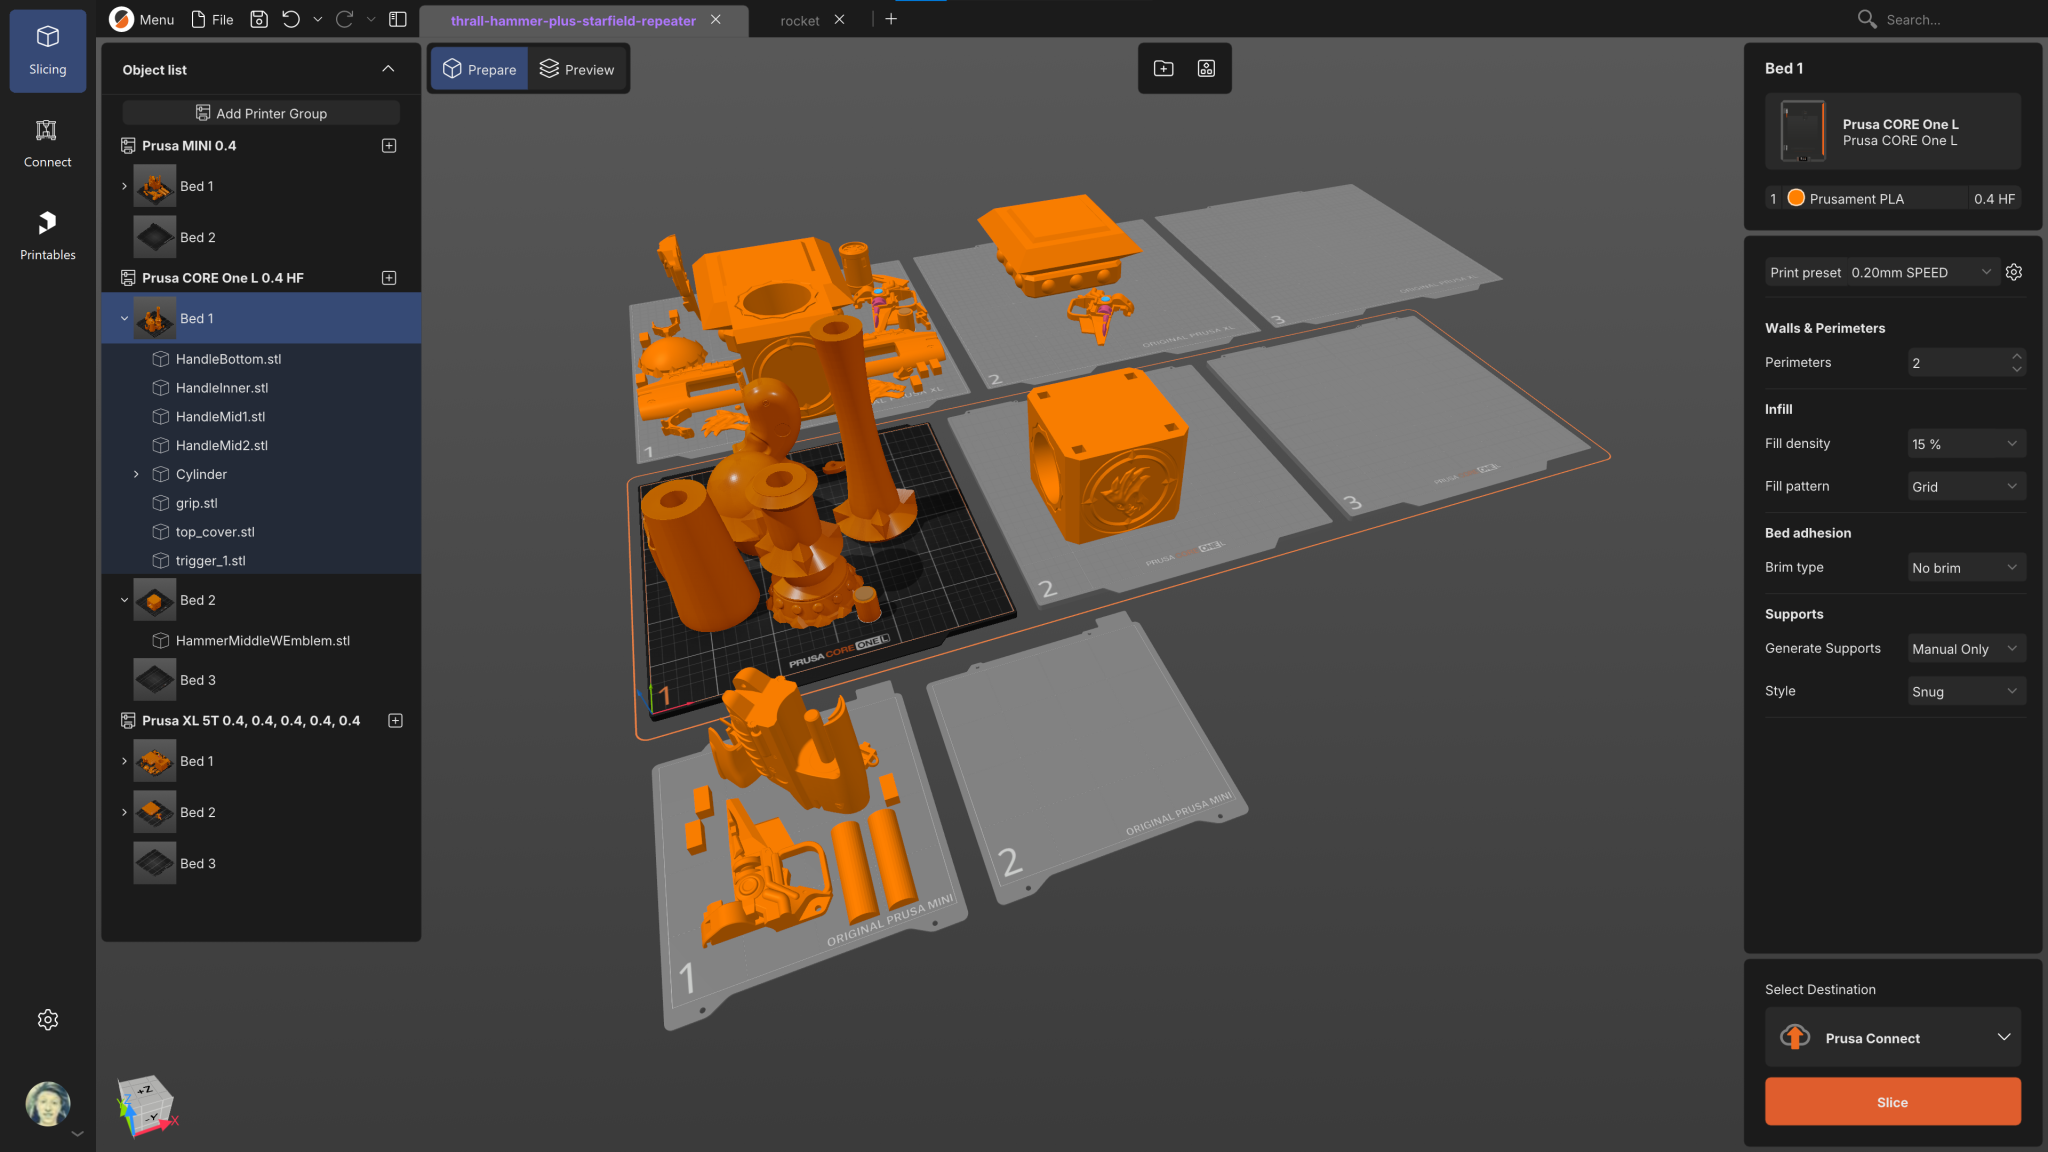Screen dimensions: 2048x1152
Task: Switch to the Preview tab
Action: click(x=577, y=69)
